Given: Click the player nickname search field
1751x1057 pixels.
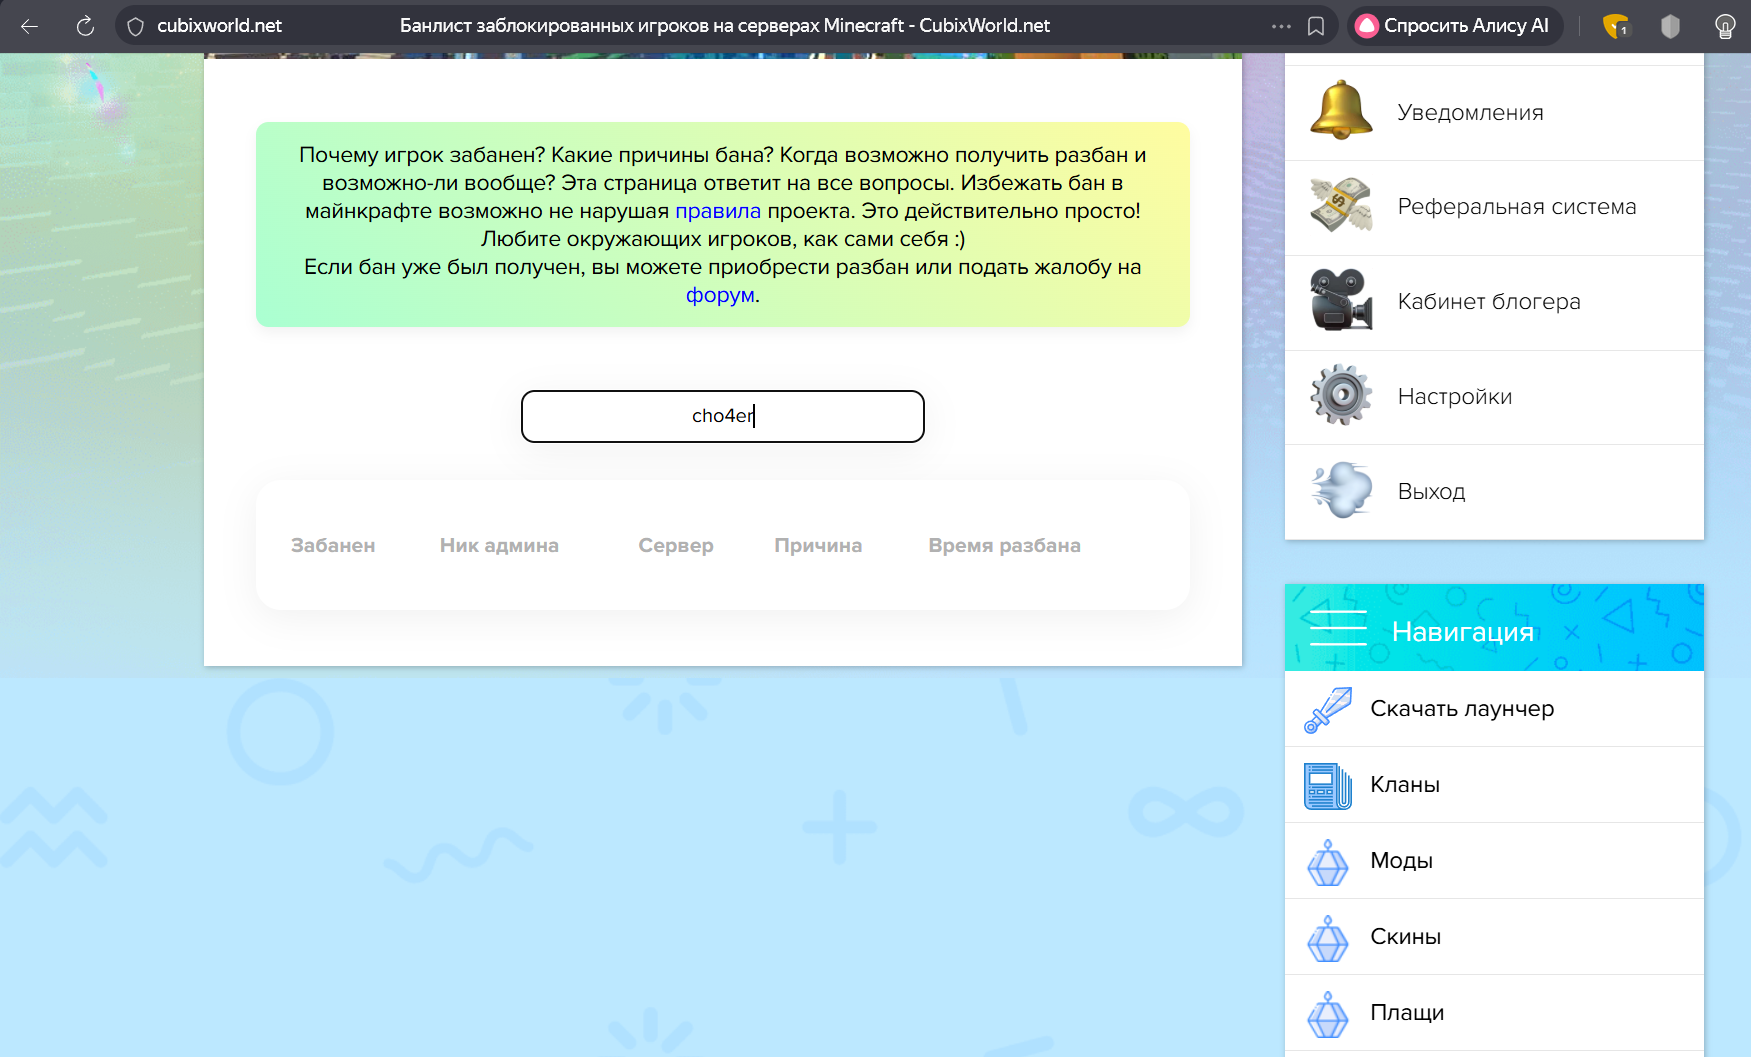Looking at the screenshot, I should point(722,416).
